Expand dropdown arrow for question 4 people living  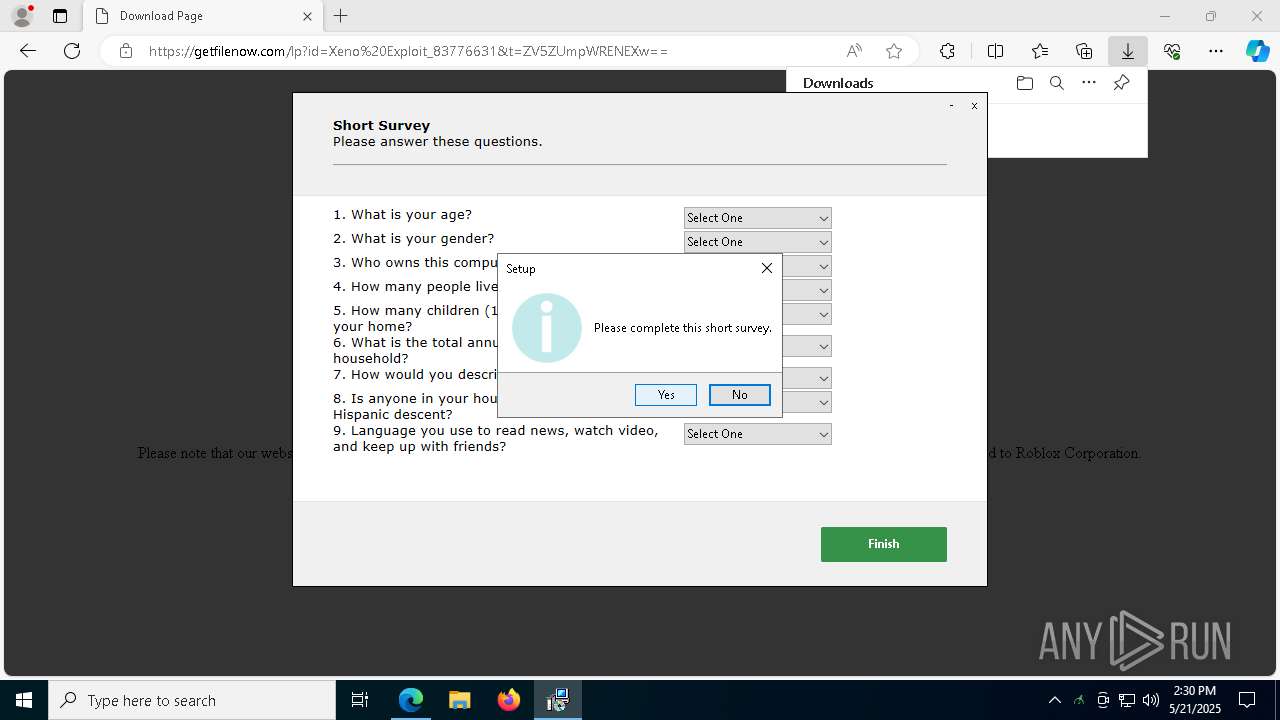pos(823,290)
